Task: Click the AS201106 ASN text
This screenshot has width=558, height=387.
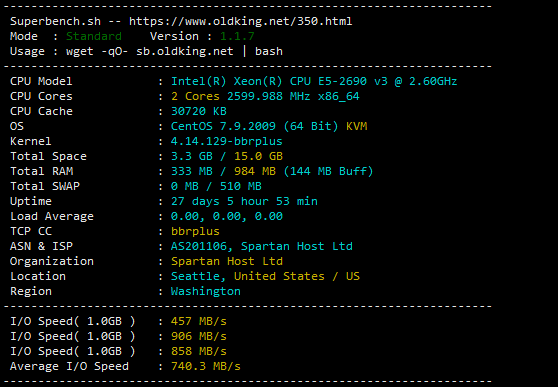Action: click(x=199, y=246)
